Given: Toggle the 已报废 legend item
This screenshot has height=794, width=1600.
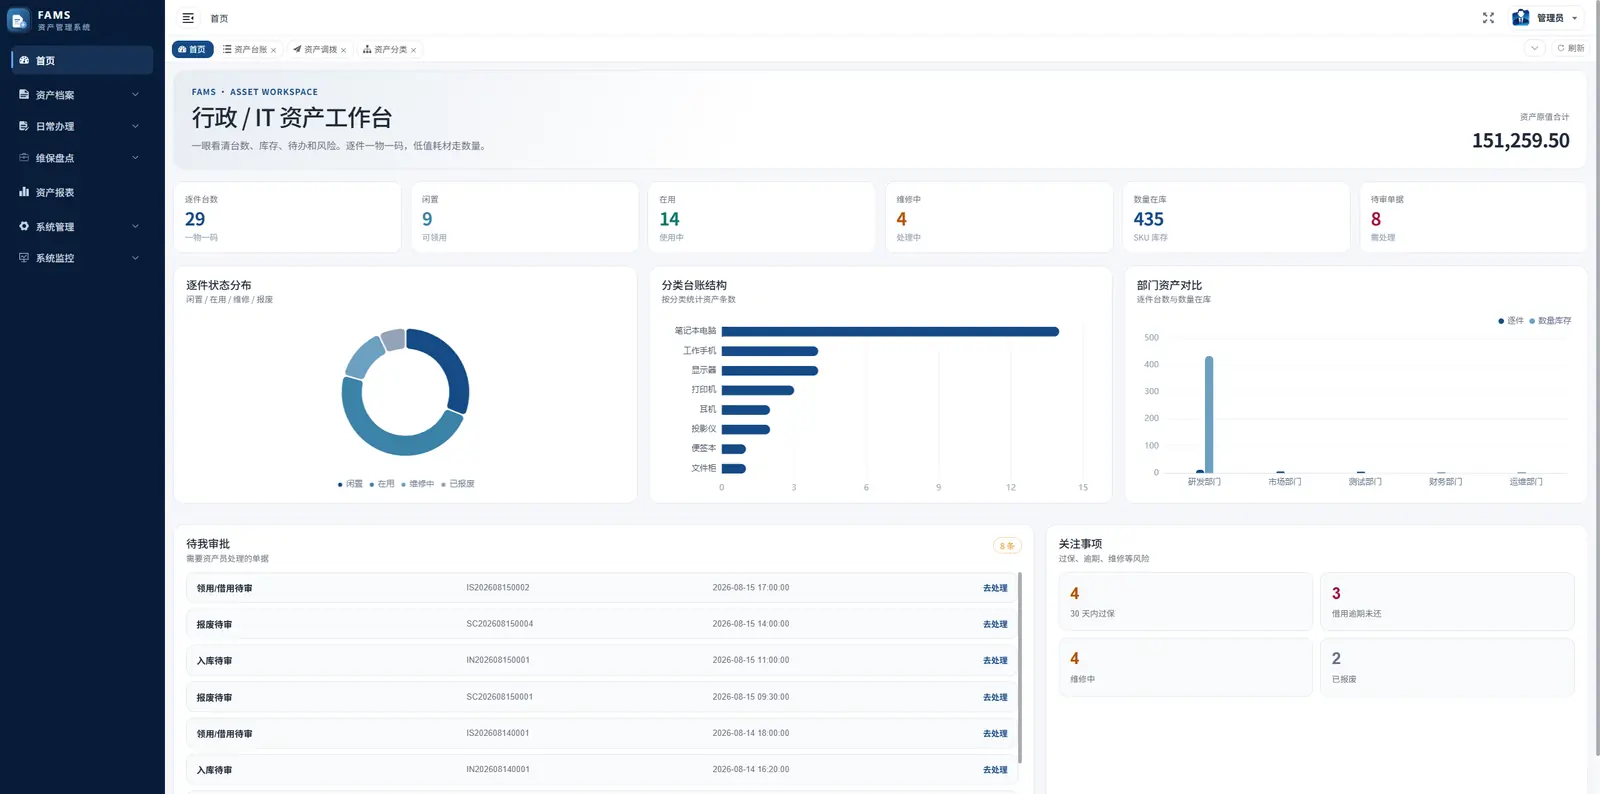Looking at the screenshot, I should [458, 484].
